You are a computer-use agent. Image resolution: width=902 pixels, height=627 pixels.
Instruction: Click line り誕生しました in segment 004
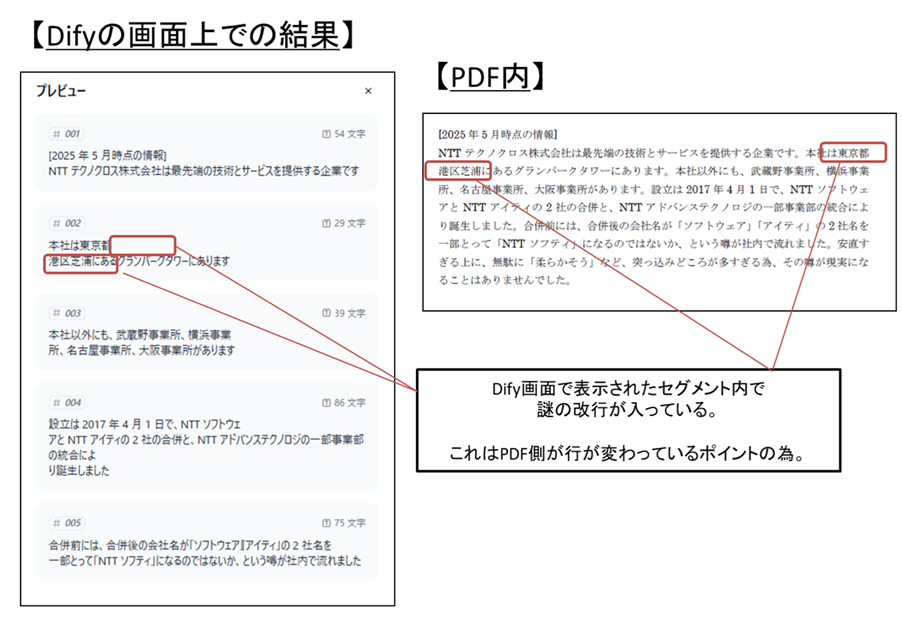pyautogui.click(x=79, y=471)
